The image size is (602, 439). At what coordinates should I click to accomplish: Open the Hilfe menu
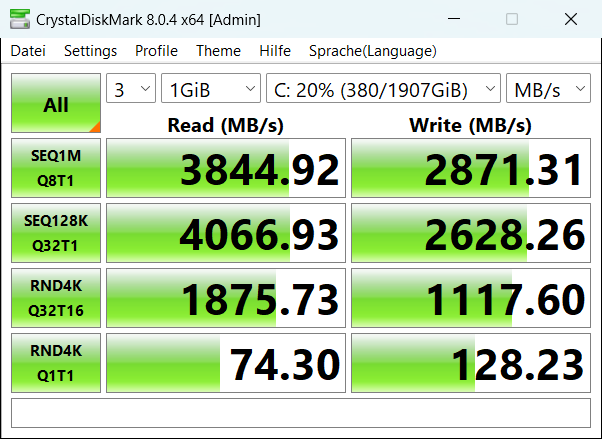[x=275, y=51]
